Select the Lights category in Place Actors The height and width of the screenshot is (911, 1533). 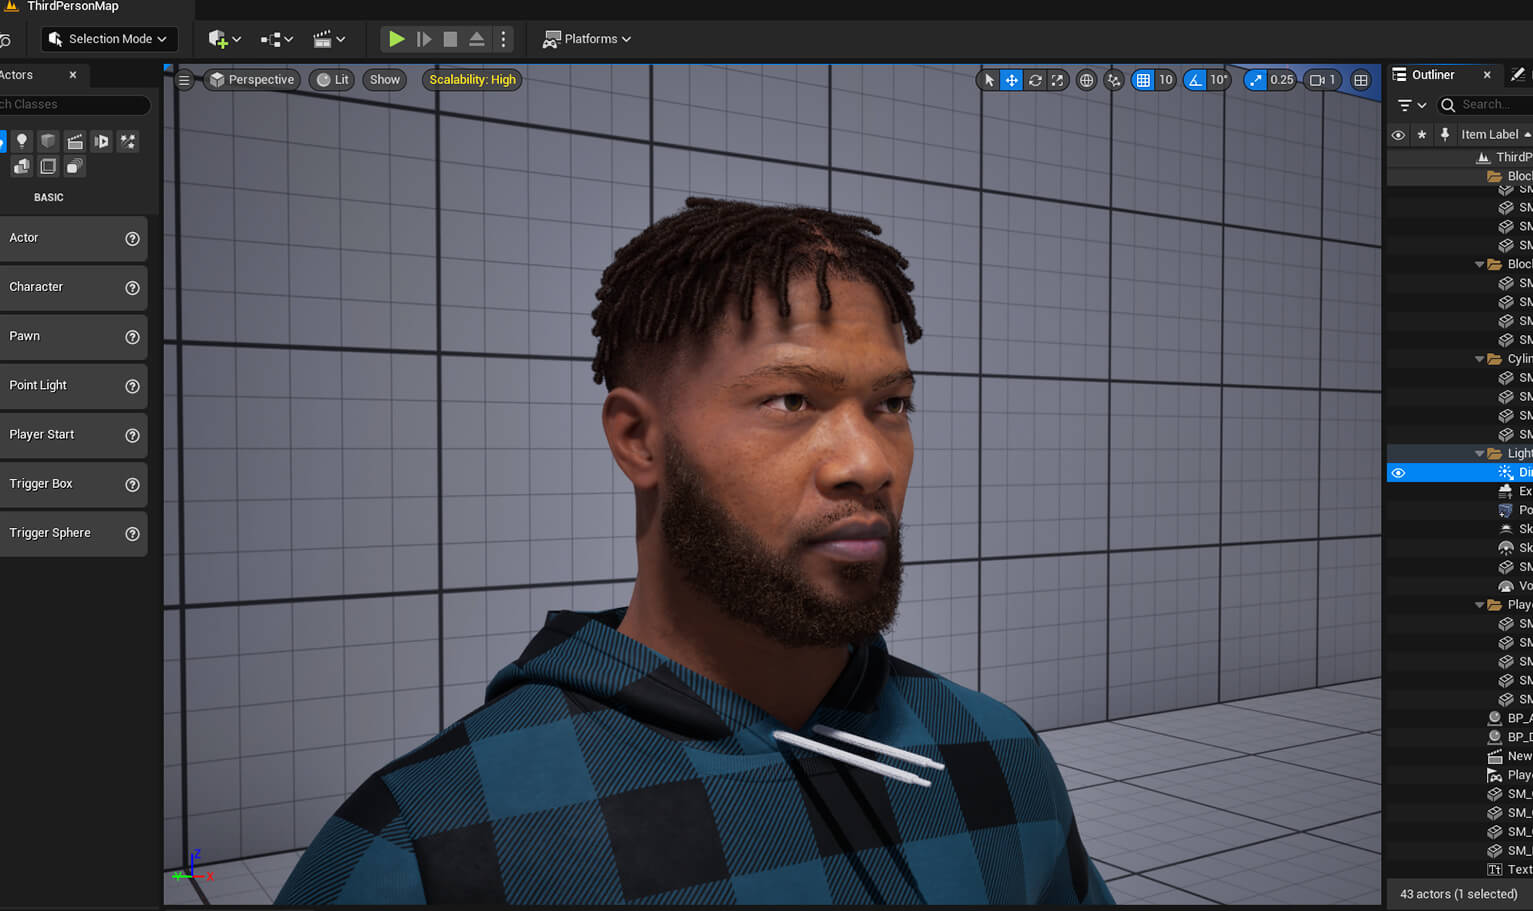pyautogui.click(x=21, y=141)
